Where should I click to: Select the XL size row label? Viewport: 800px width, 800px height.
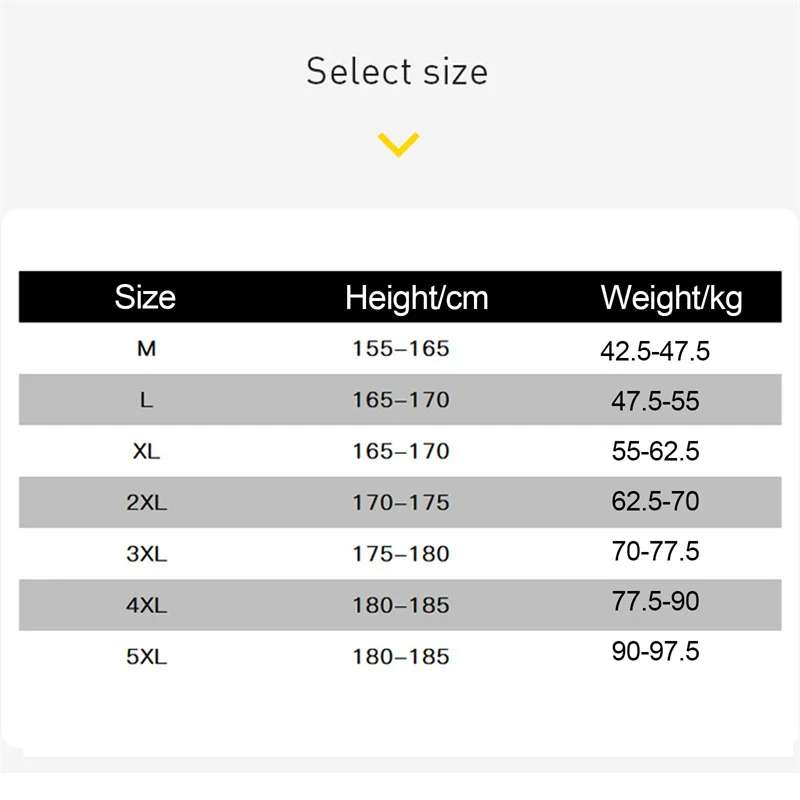point(146,451)
